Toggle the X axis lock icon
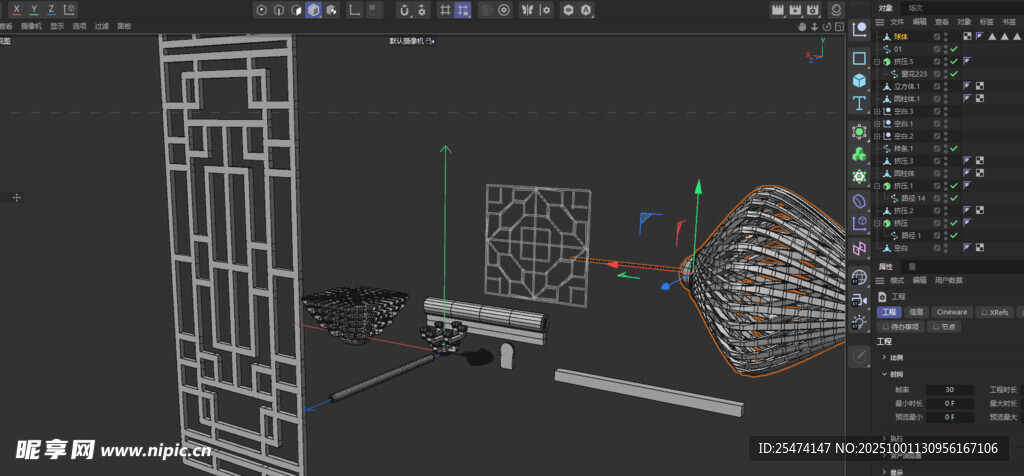The height and width of the screenshot is (476, 1024). pos(16,9)
